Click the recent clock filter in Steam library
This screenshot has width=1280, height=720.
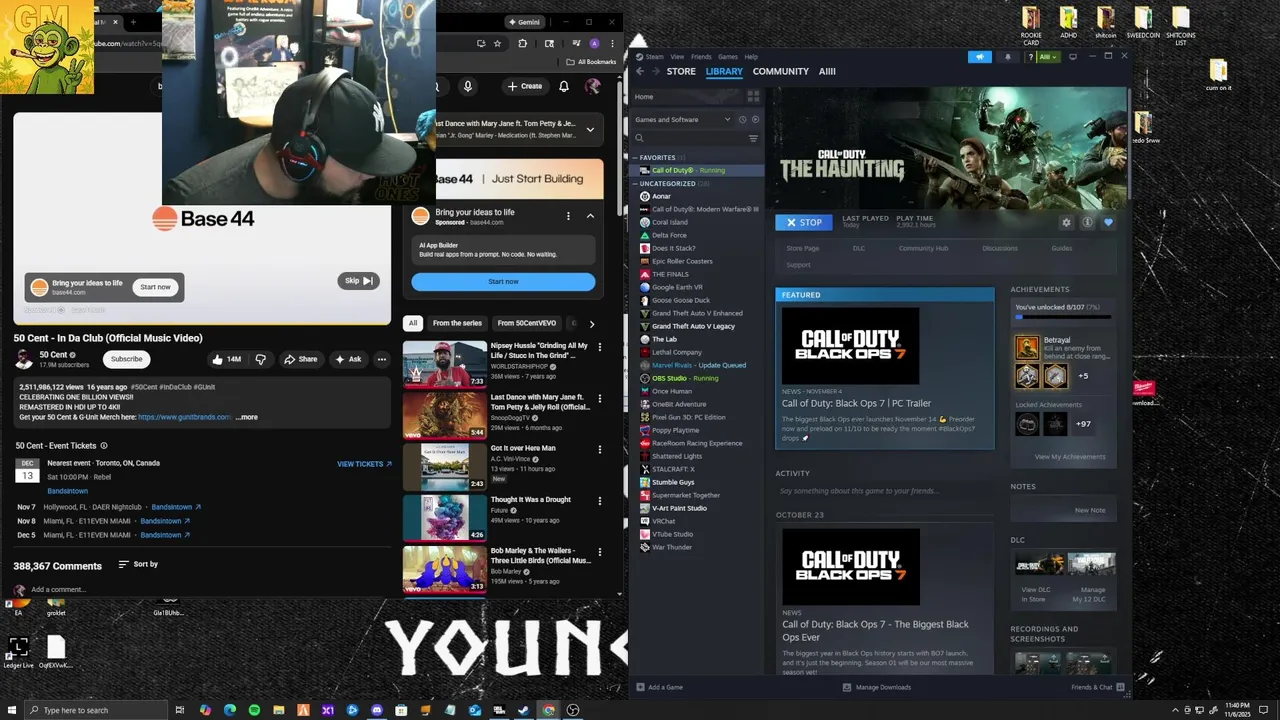(742, 119)
